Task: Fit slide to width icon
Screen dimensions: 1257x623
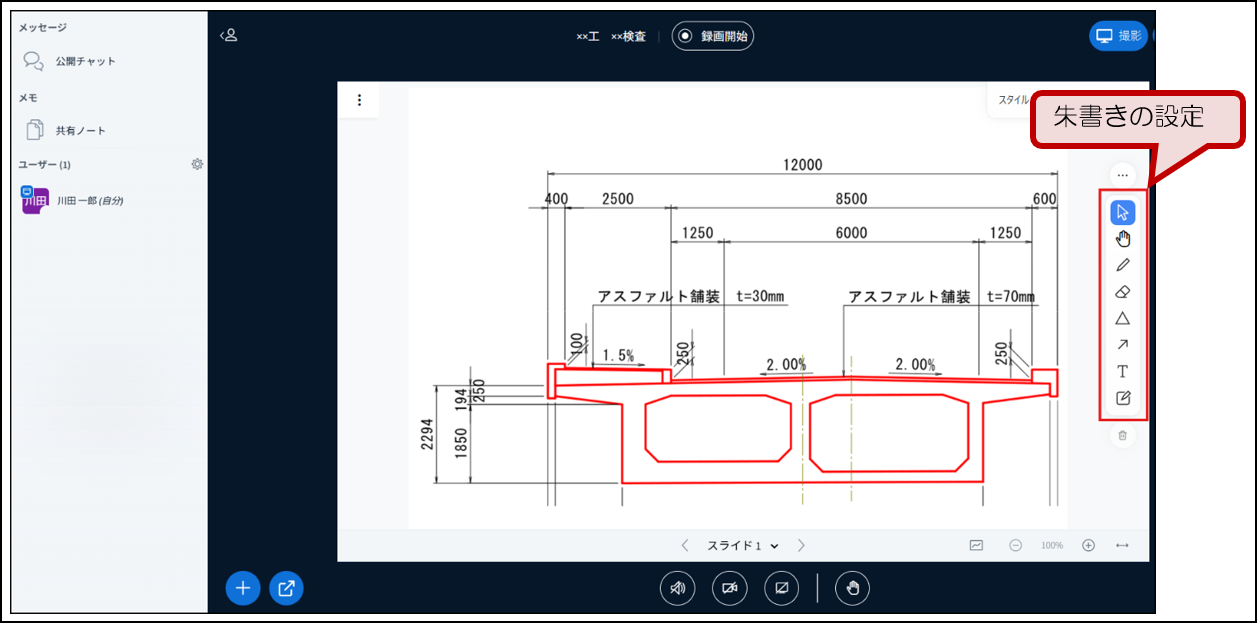Action: pos(1122,546)
